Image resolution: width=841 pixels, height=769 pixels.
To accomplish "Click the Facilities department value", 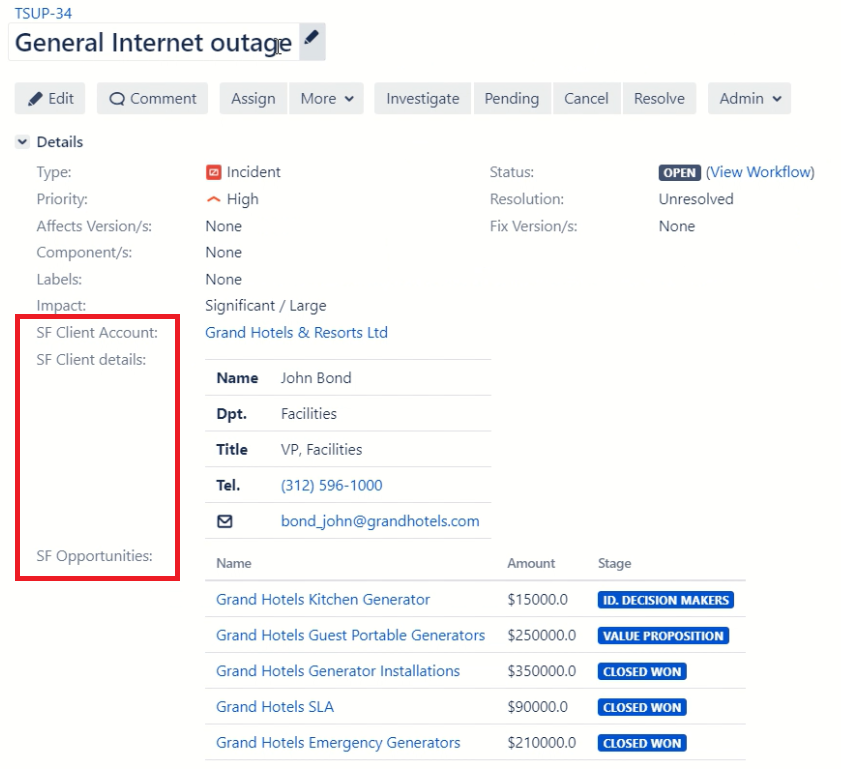I will click(x=308, y=414).
